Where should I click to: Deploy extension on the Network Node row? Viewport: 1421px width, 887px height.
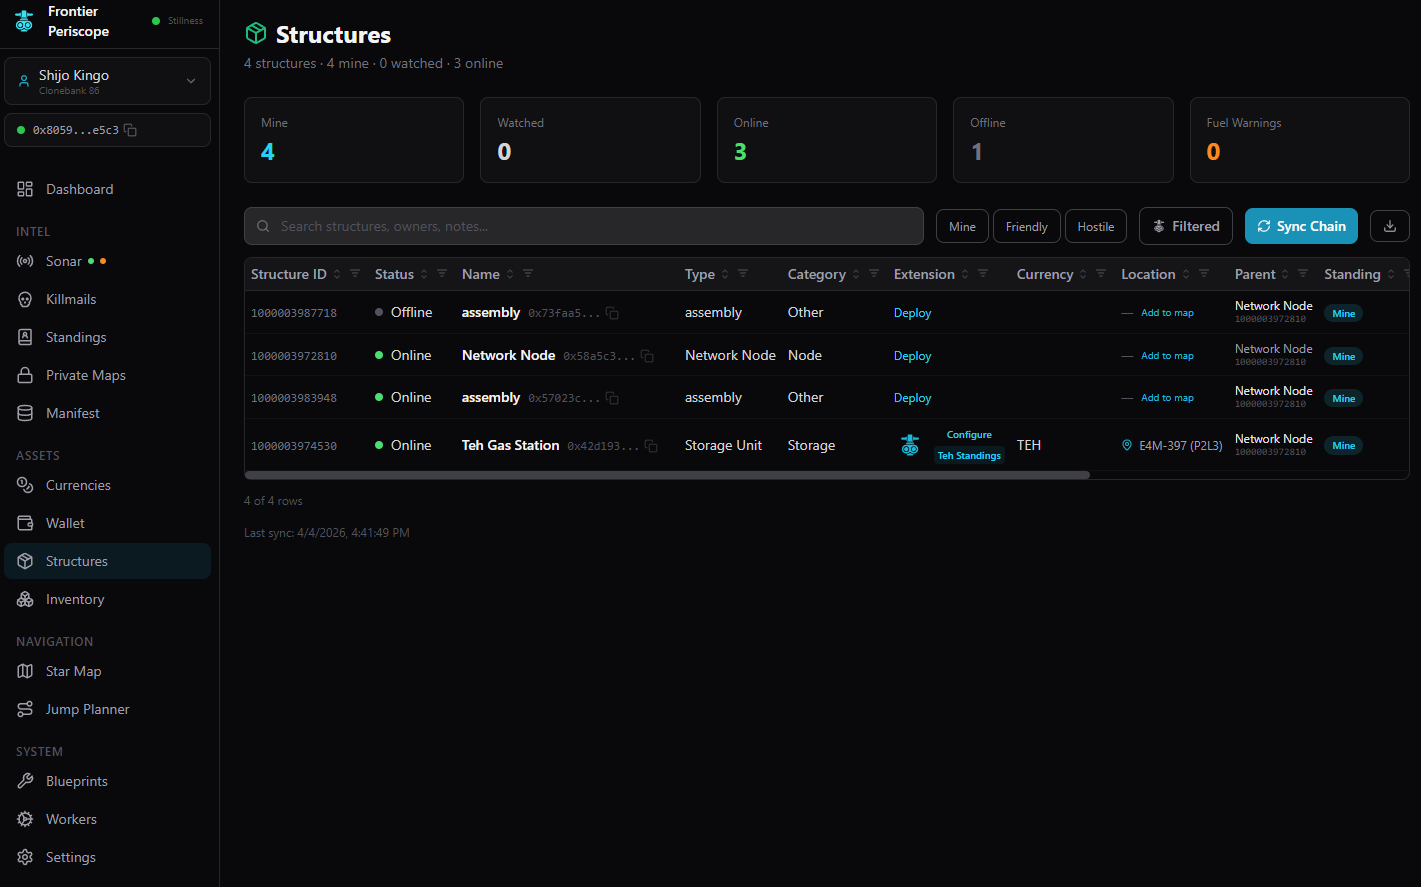[x=912, y=356]
